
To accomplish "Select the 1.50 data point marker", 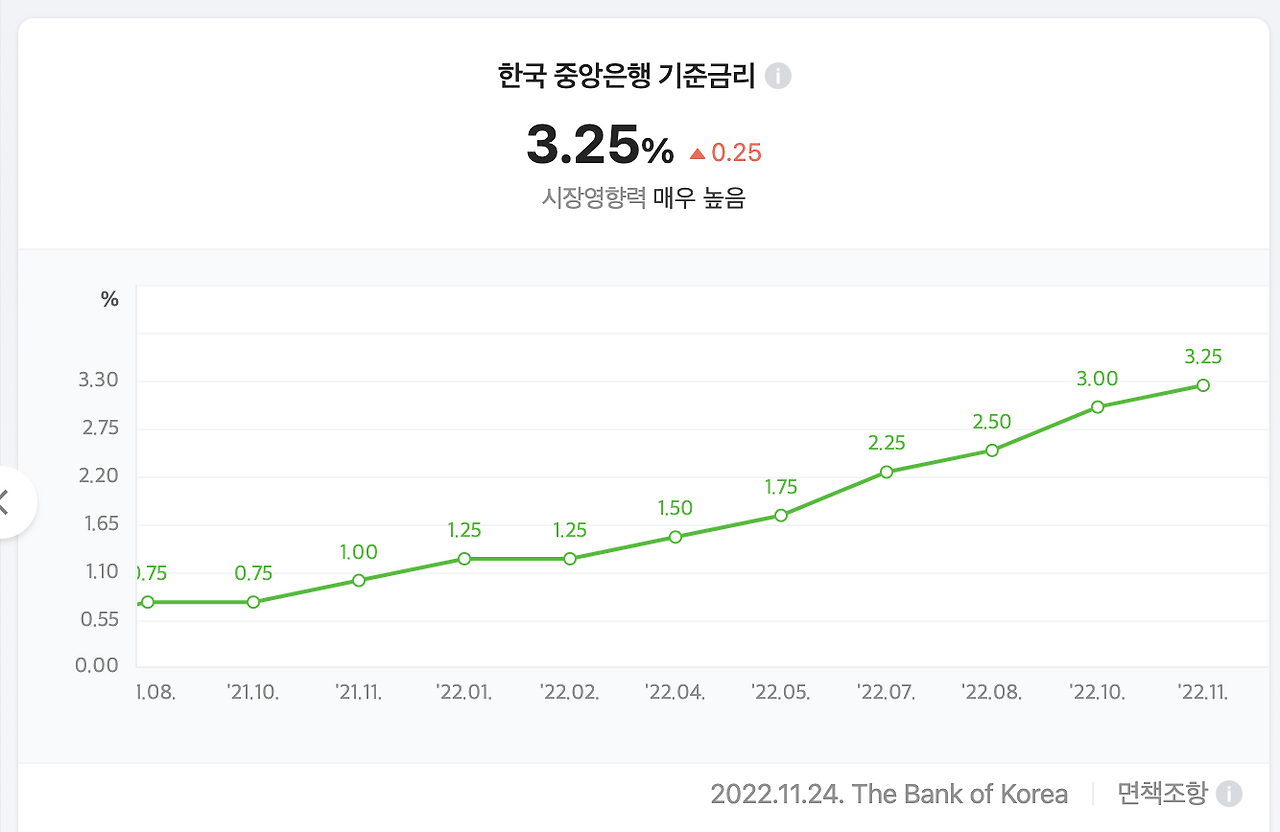I will click(675, 538).
